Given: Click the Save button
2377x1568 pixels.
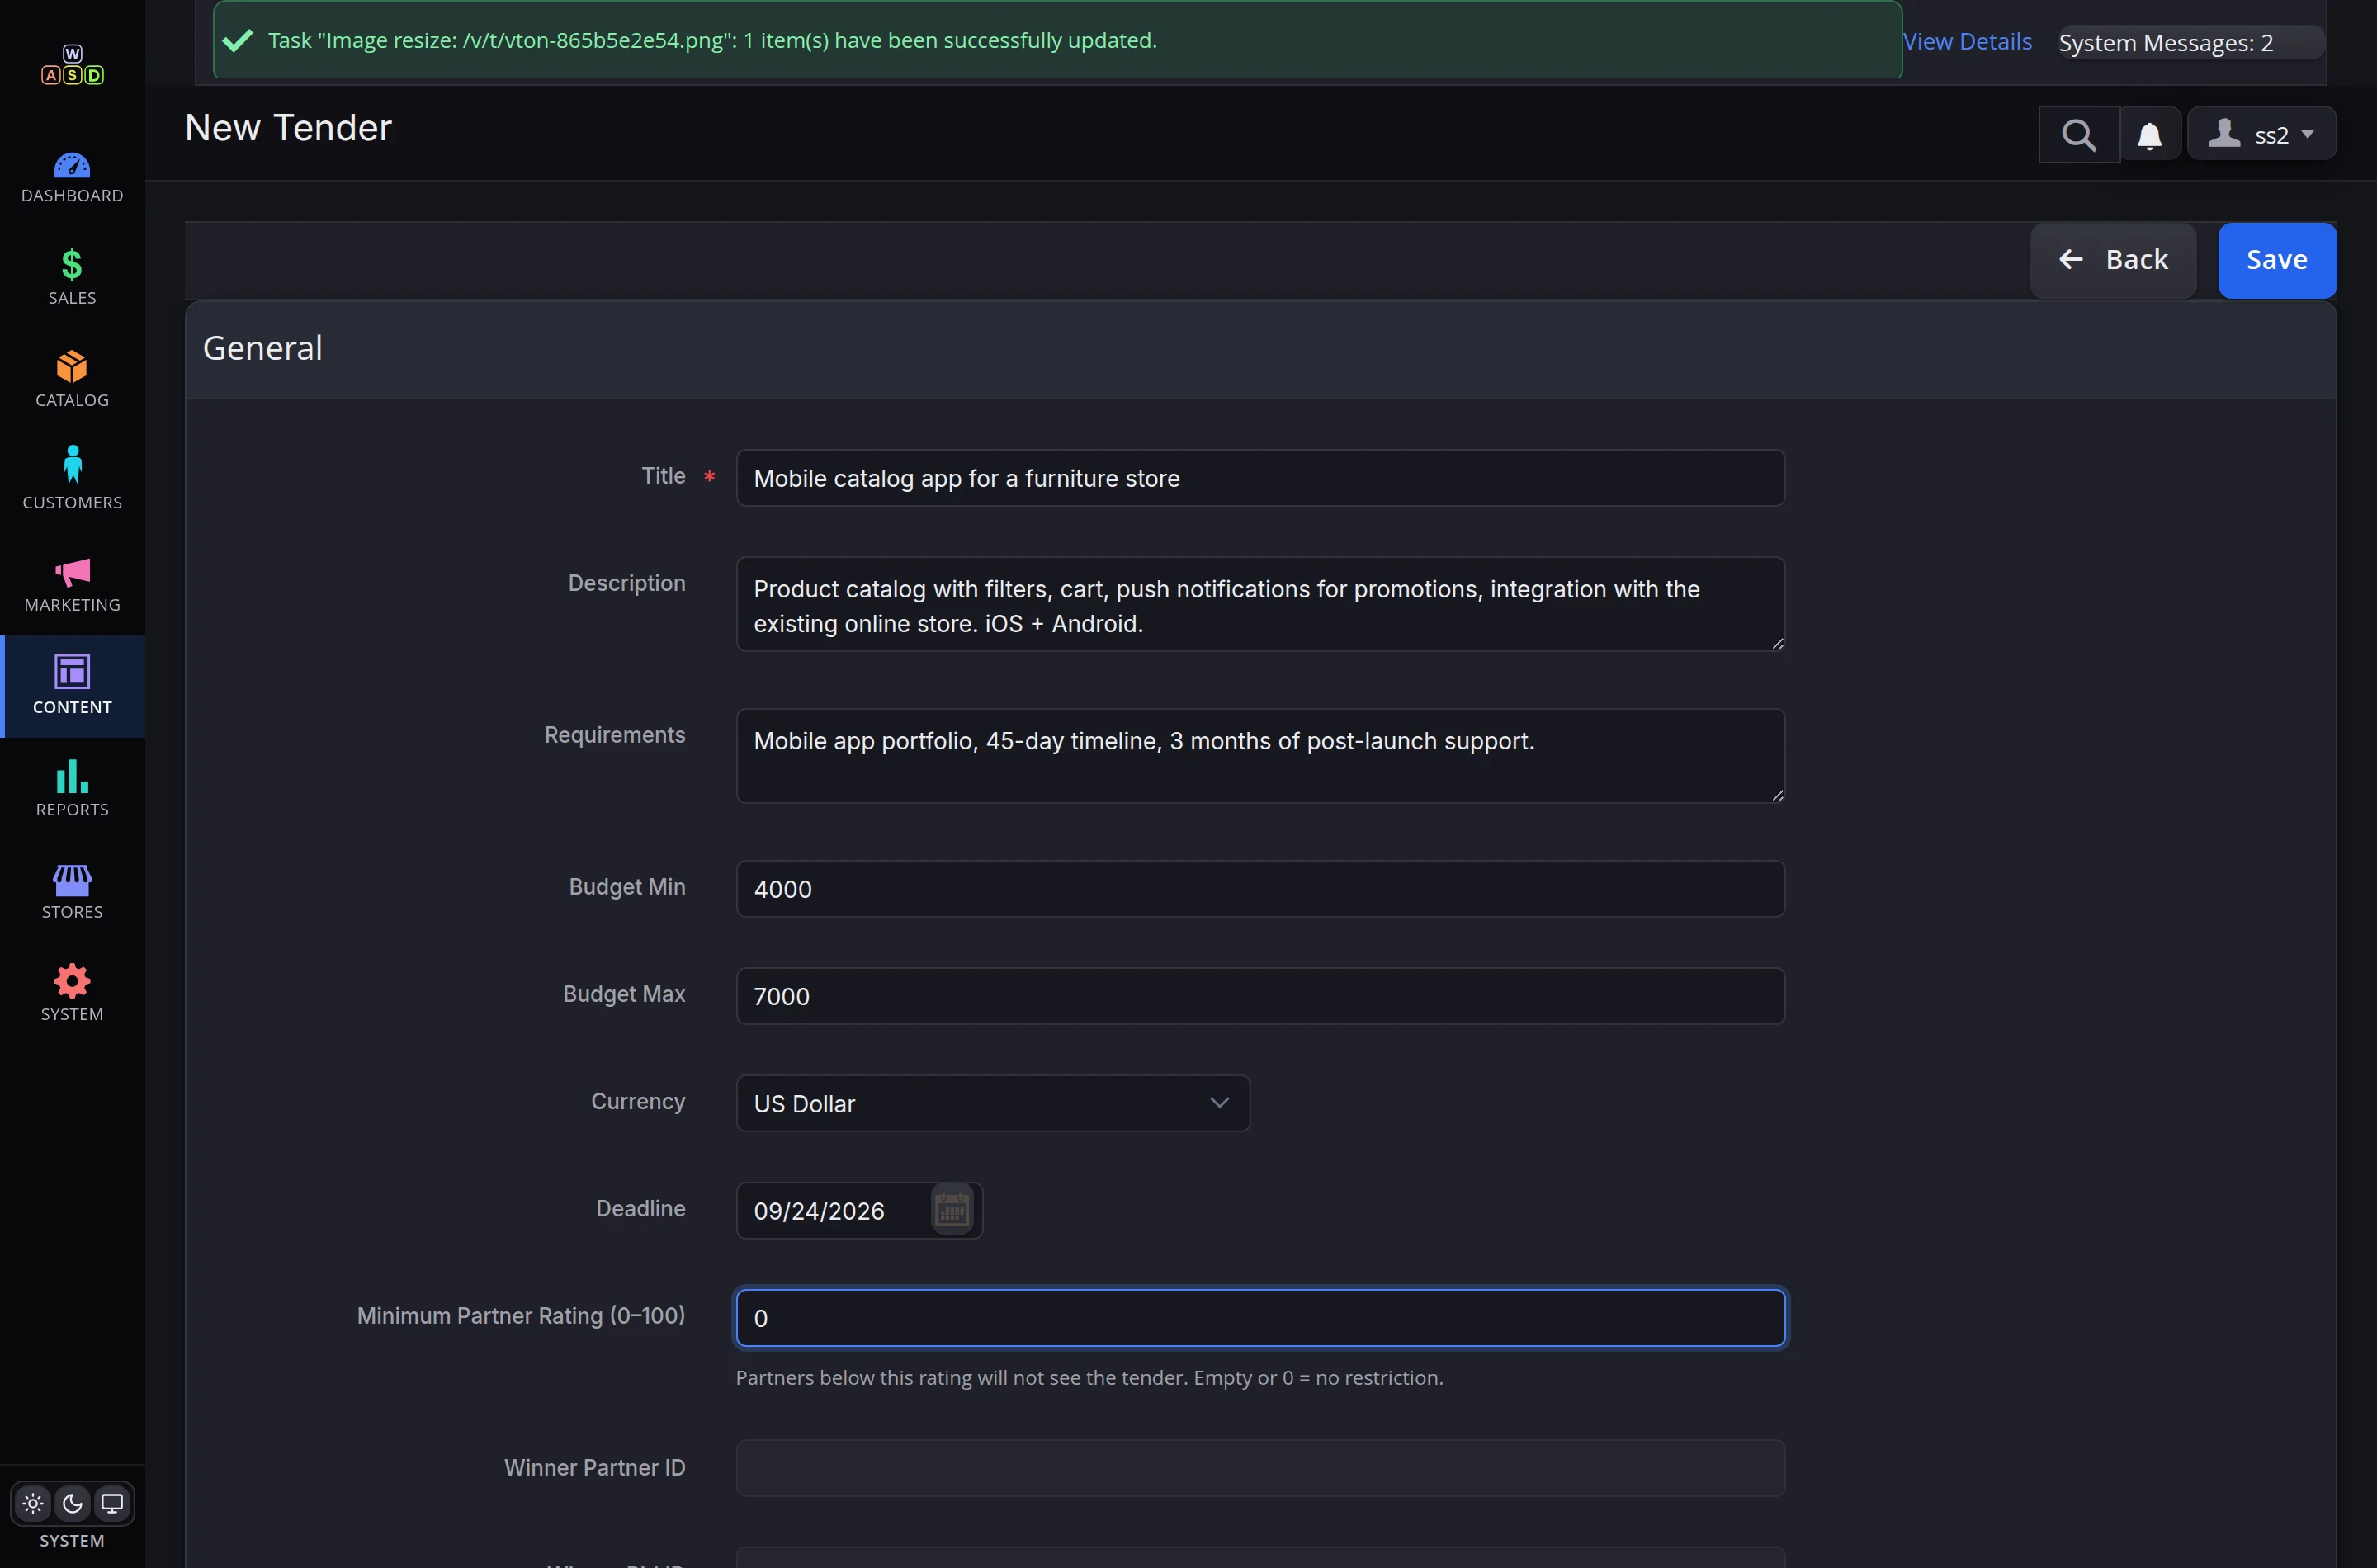Looking at the screenshot, I should (2276, 260).
